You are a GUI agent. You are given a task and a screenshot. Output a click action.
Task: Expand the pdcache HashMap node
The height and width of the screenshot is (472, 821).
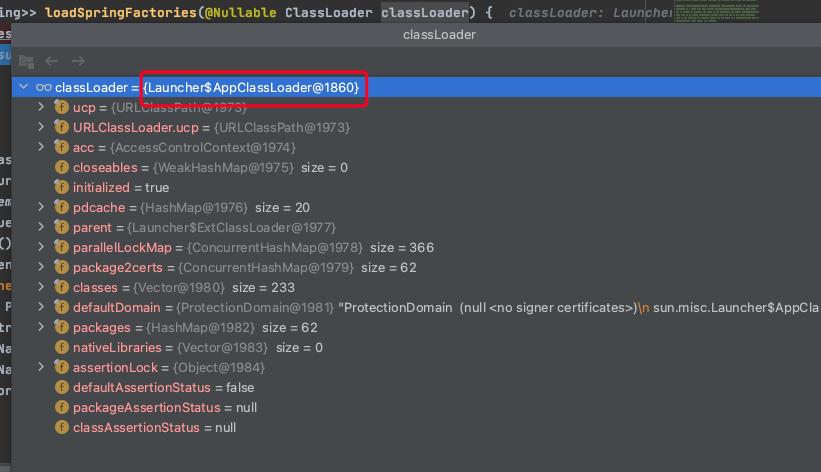tap(41, 208)
